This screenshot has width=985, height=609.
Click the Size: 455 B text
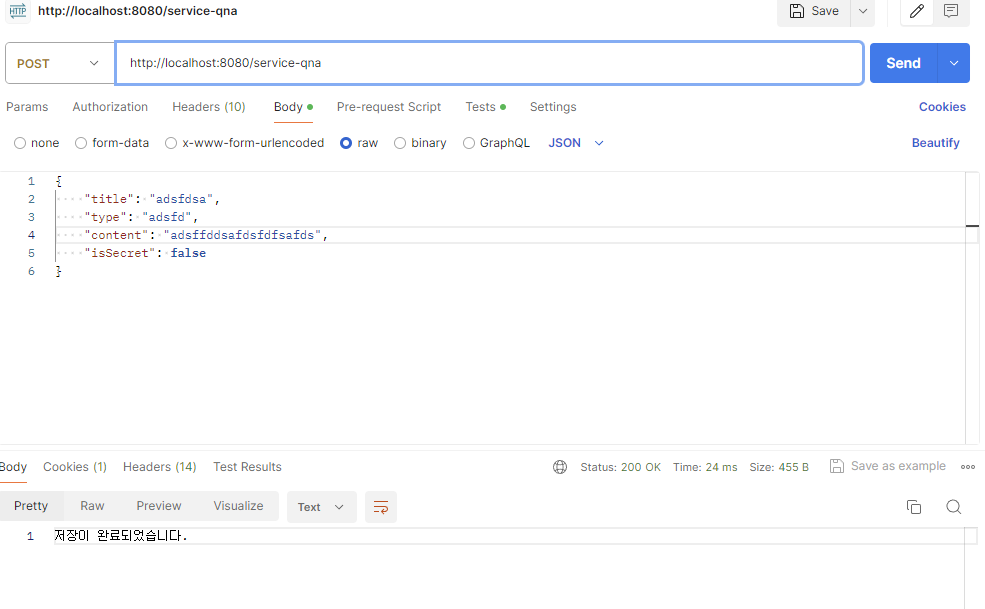[779, 467]
